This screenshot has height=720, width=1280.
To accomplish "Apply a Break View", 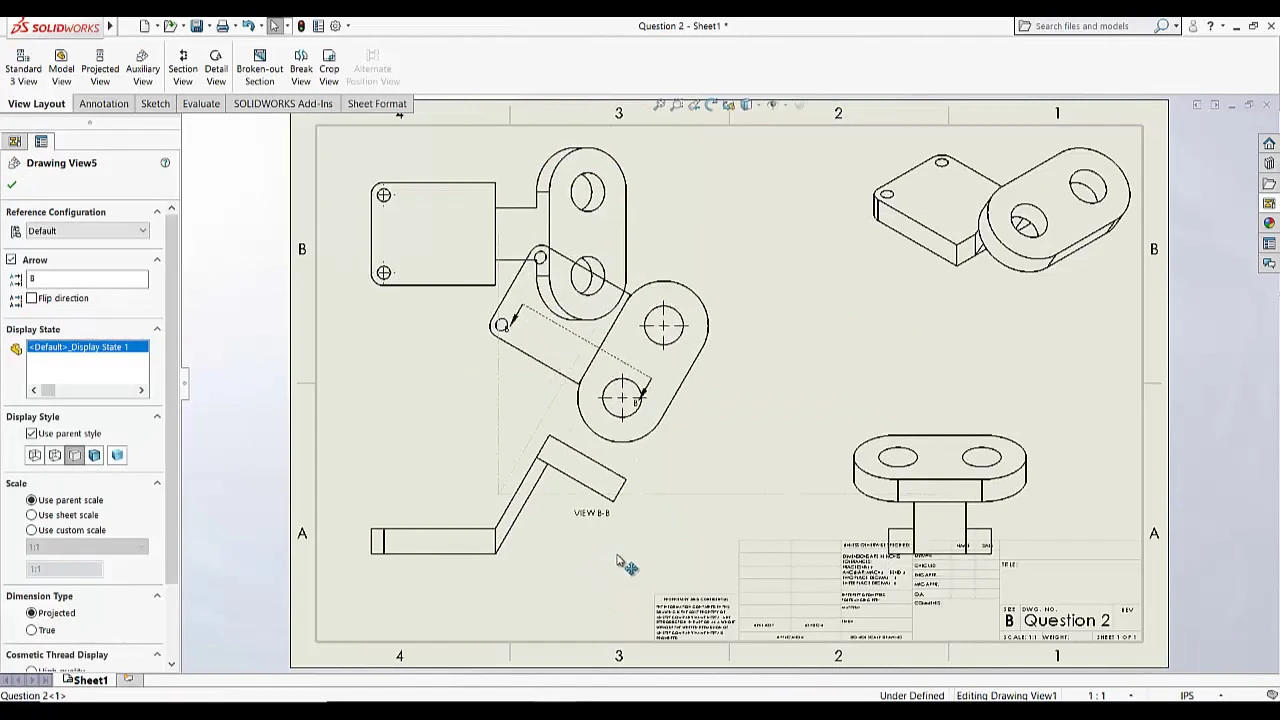I will tap(301, 67).
